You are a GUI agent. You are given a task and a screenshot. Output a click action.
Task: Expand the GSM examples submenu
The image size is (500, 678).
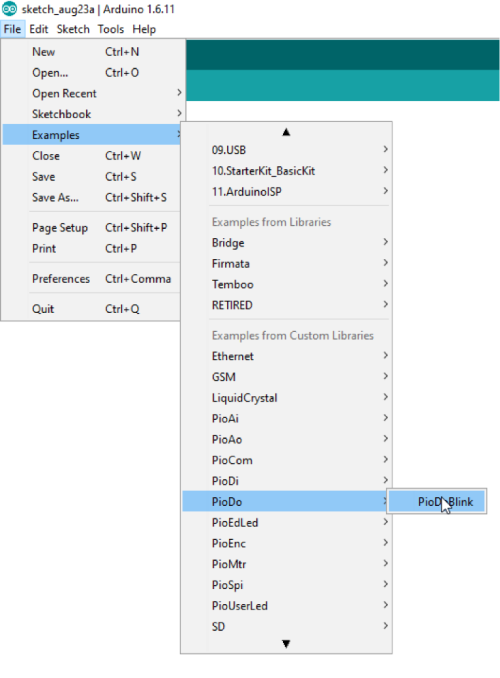(x=286, y=377)
